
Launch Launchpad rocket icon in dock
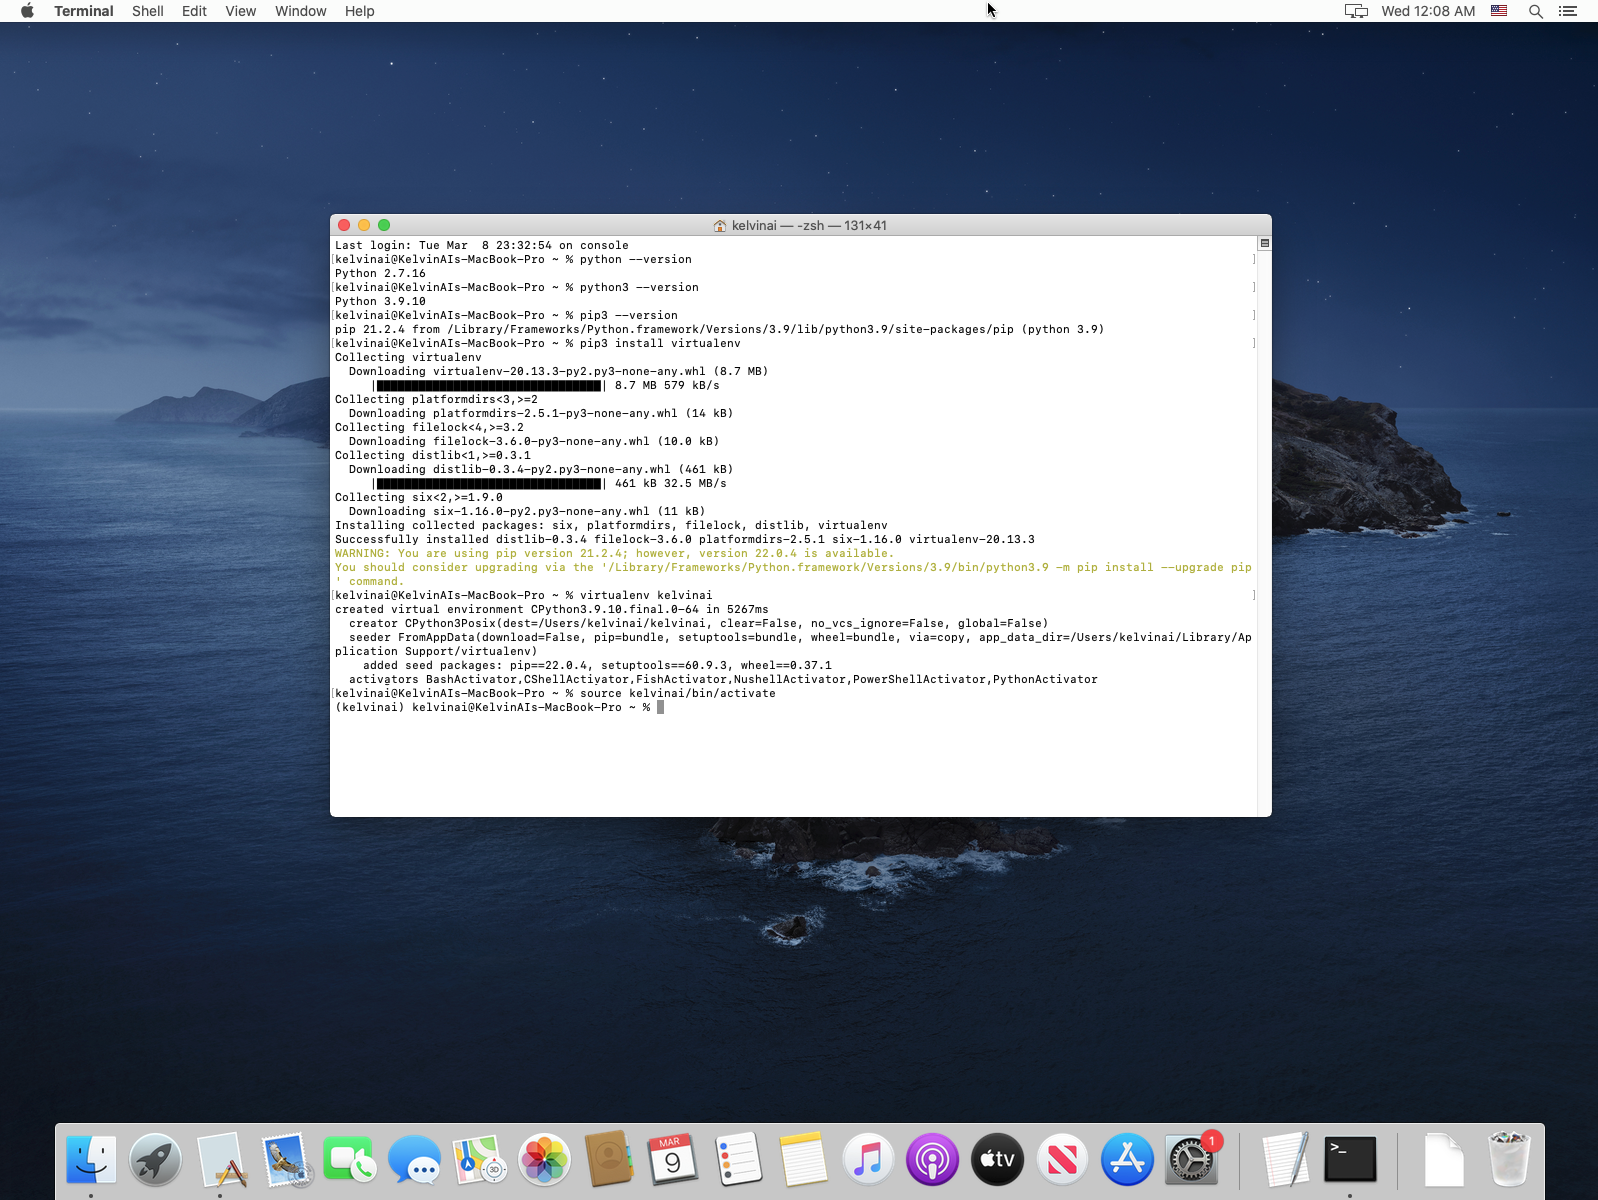click(156, 1160)
